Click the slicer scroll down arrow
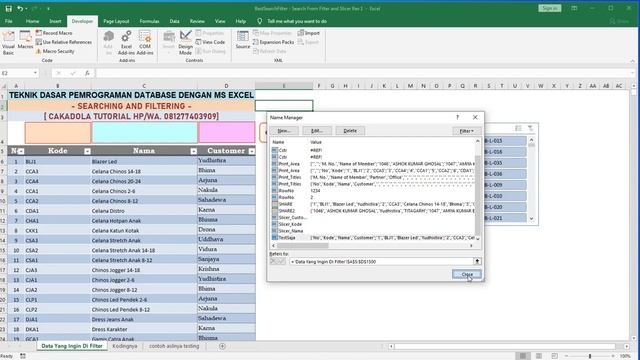Screen dimensions: 640x360 [x=531, y=219]
